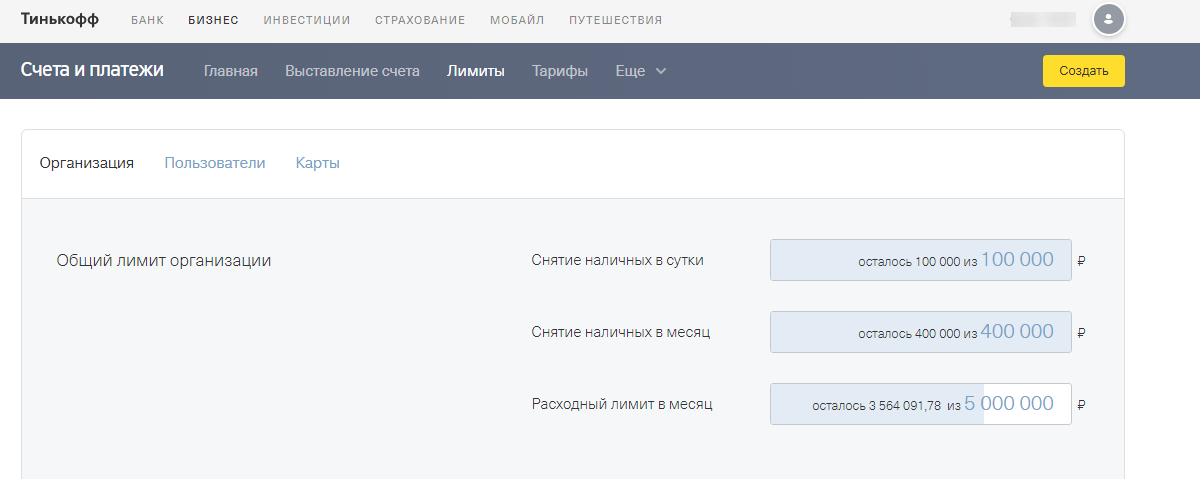This screenshot has width=1200, height=479.
Task: Edit the daily cash withdrawal limit field
Action: [x=921, y=260]
